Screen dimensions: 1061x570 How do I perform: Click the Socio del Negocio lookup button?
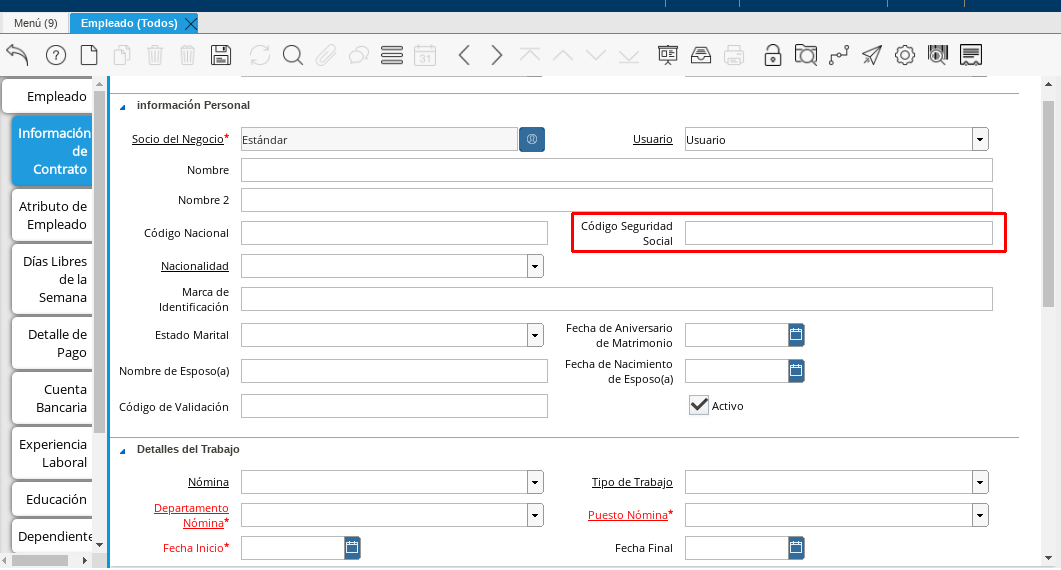click(x=532, y=140)
